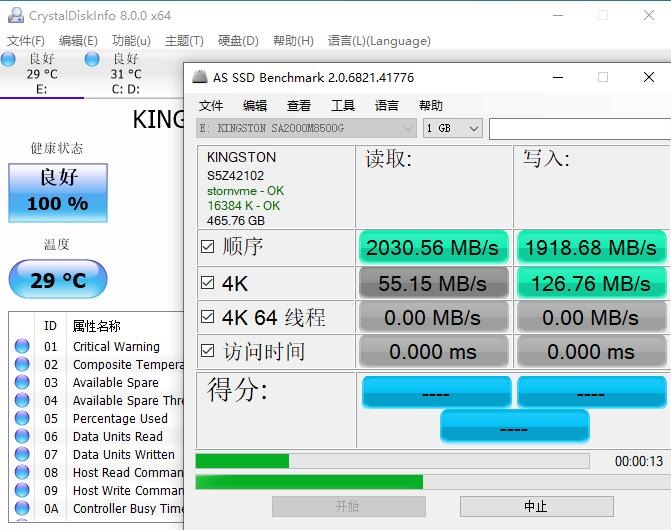The image size is (671, 530).
Task: Click the read score box under 读取
Action: [436, 392]
